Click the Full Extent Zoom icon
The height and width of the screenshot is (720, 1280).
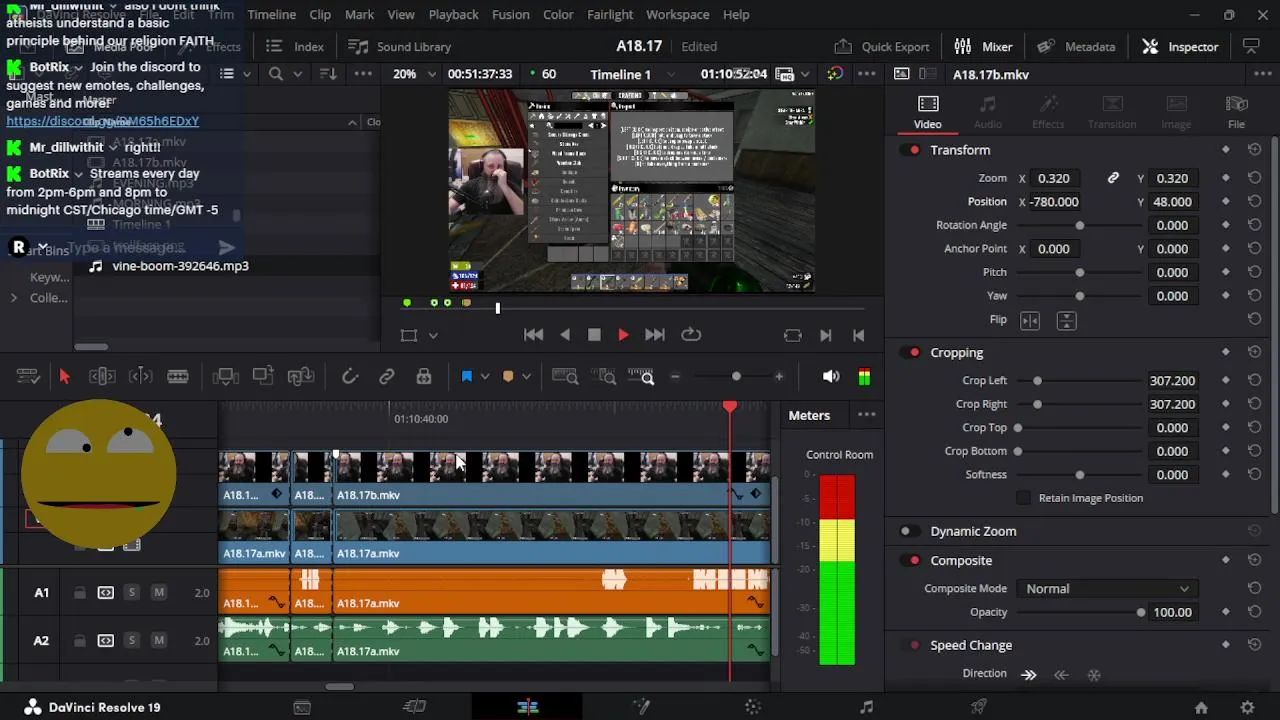pos(565,377)
